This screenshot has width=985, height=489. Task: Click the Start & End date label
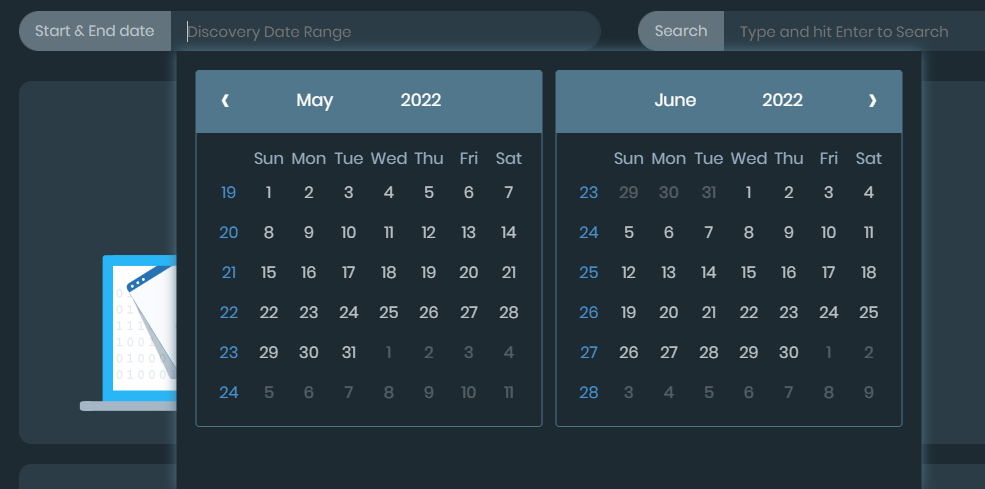[x=95, y=31]
